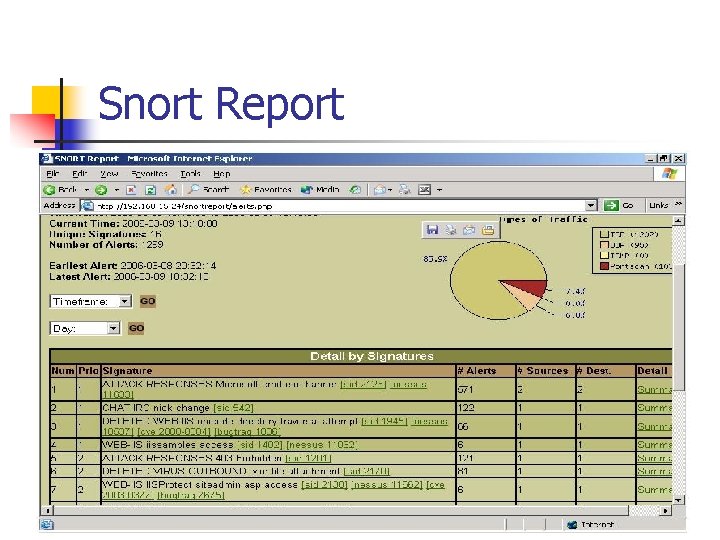This screenshot has height=540, width=720.
Task: Open the Search pane with the magnifier icon
Action: pyautogui.click(x=194, y=189)
